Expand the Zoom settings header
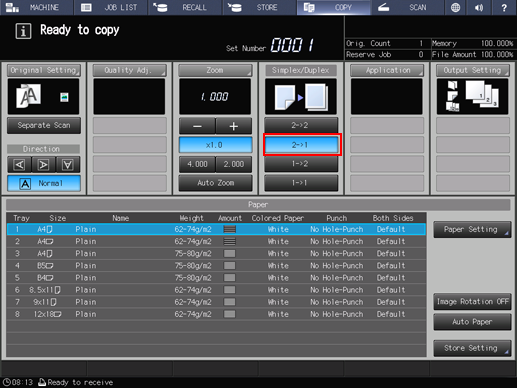Screen dimensions: 517x388 [x=215, y=70]
